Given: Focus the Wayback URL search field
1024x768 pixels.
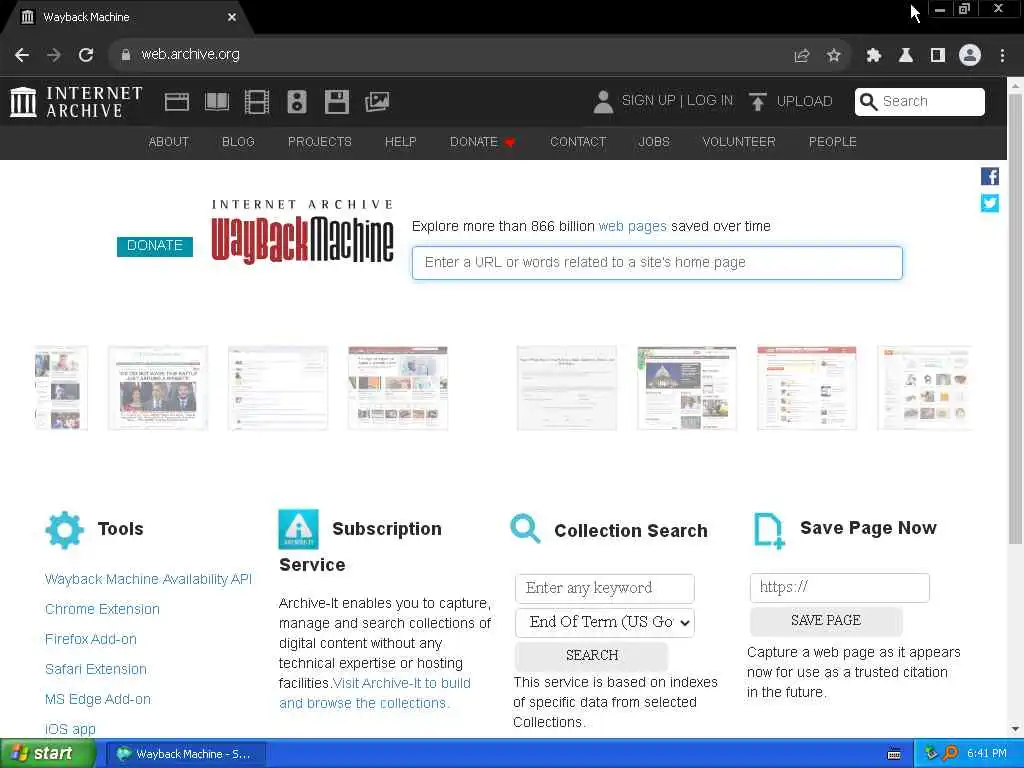Looking at the screenshot, I should [657, 263].
